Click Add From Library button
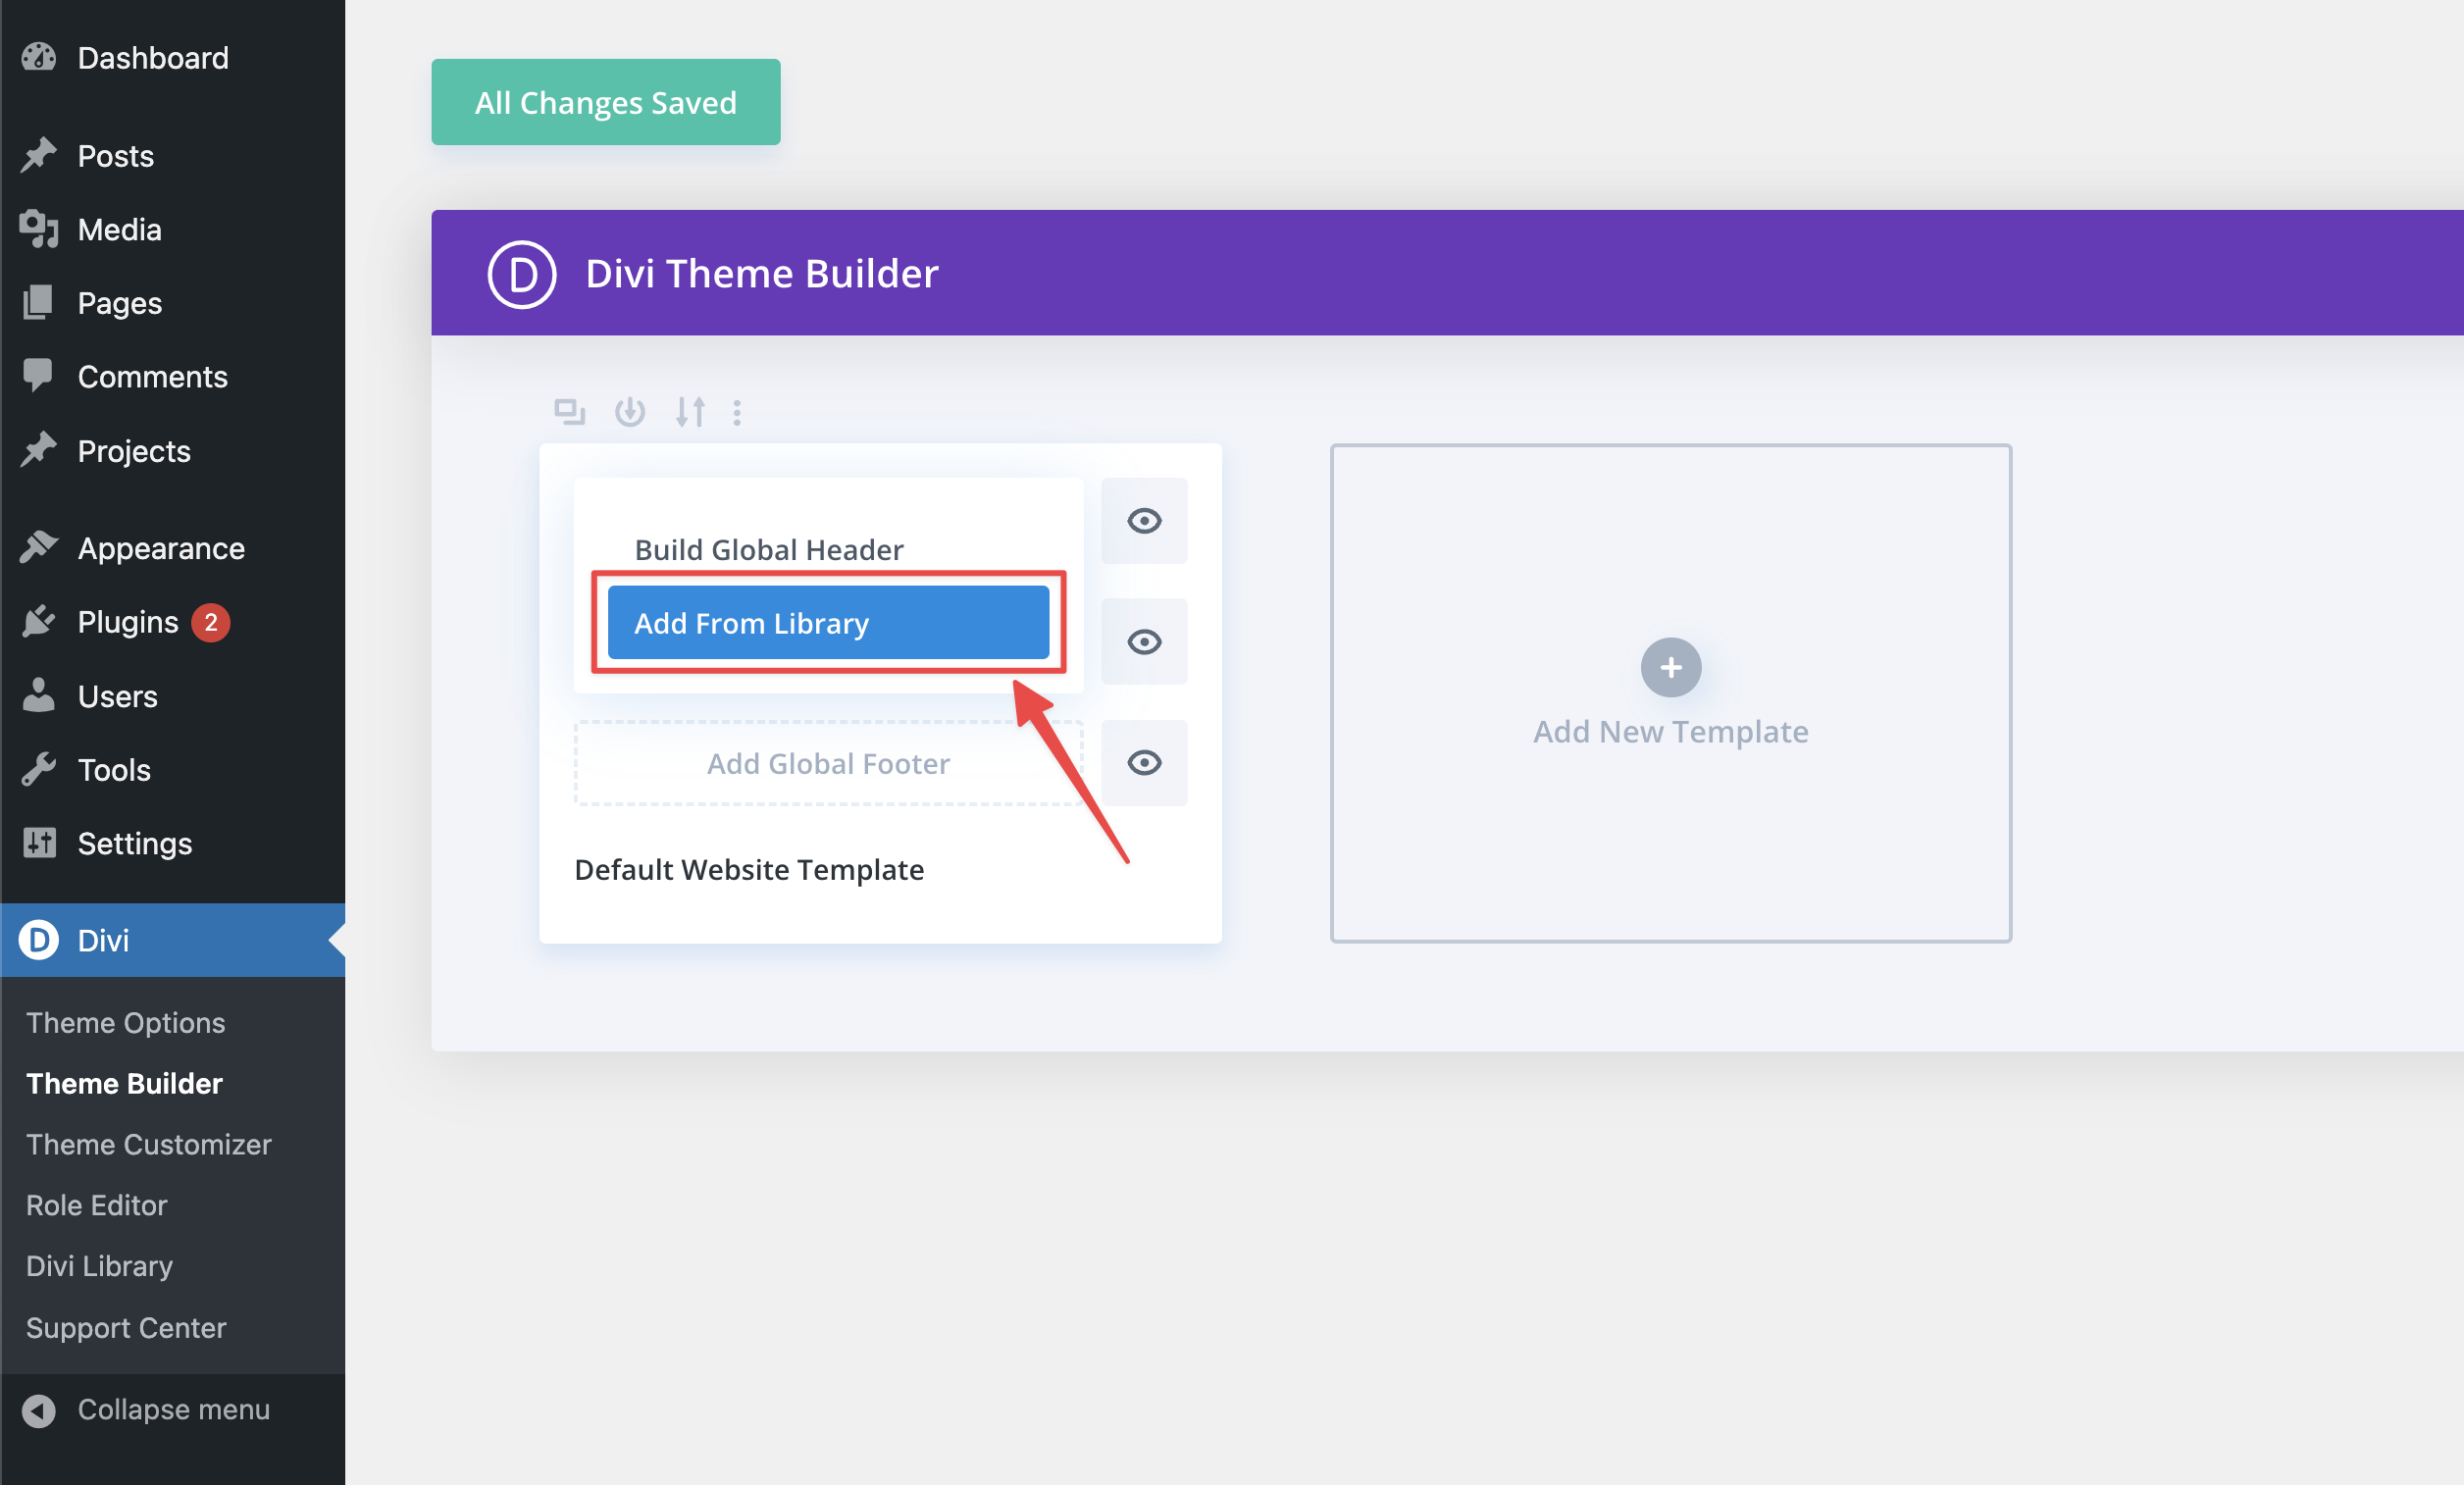 click(828, 622)
